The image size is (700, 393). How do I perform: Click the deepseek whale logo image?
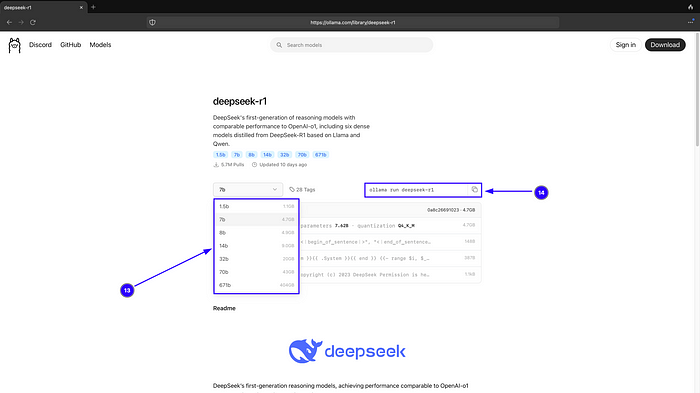[347, 351]
